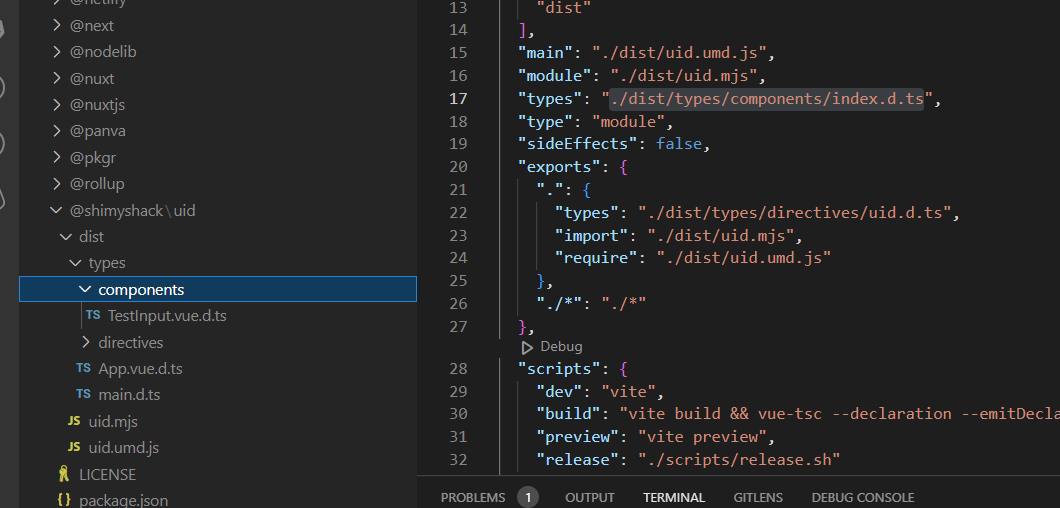Click TypeScript icon of main.d.ts
1060x508 pixels.
click(x=84, y=394)
